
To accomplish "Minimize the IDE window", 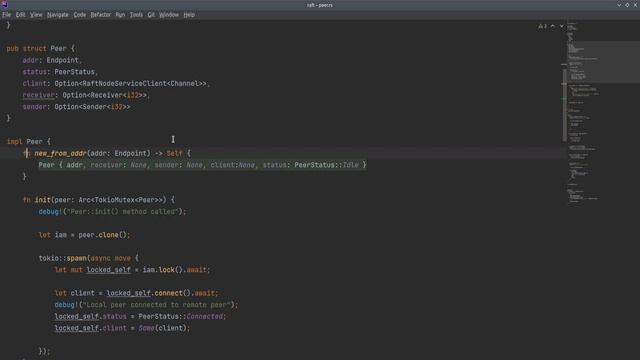I will [619, 5].
